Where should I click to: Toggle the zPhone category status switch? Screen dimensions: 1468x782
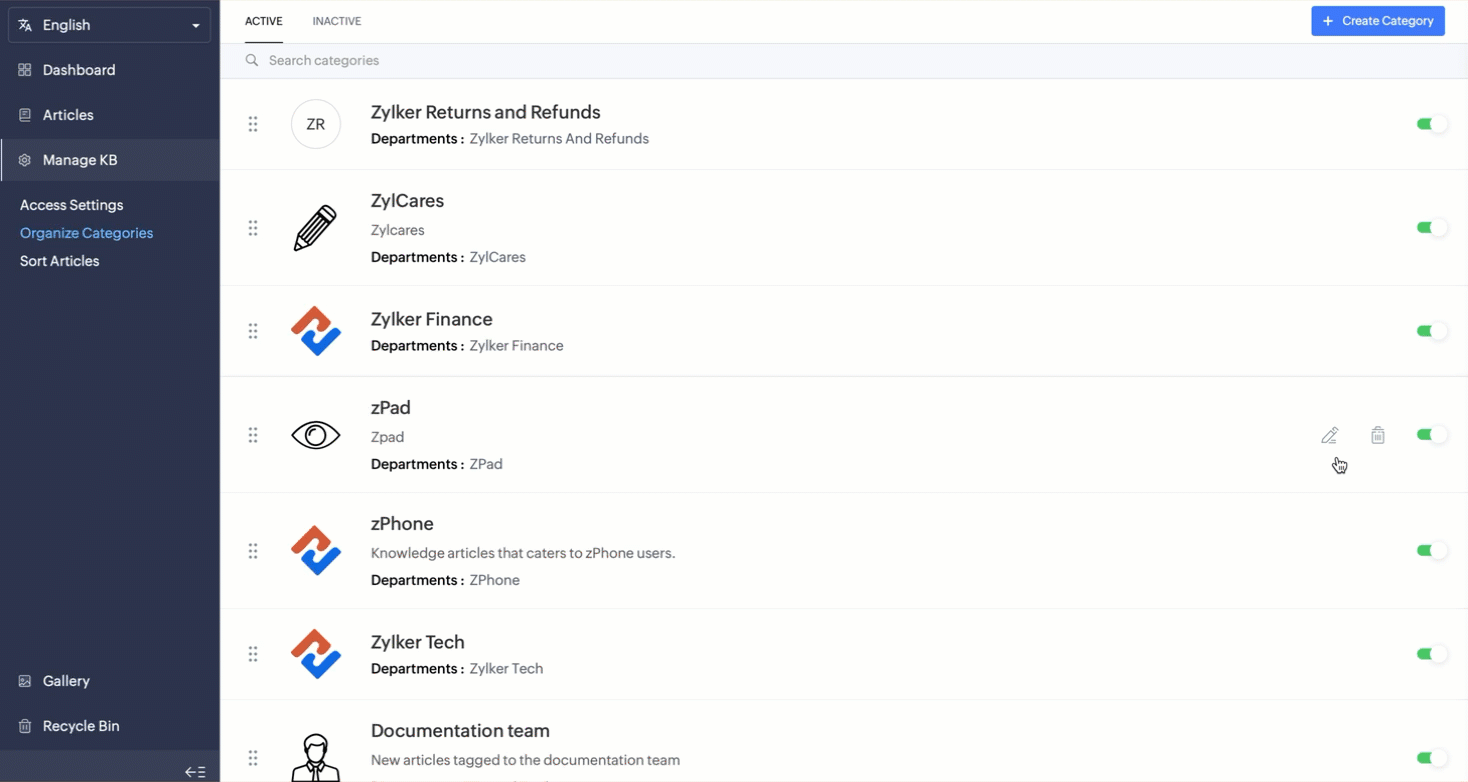tap(1431, 551)
